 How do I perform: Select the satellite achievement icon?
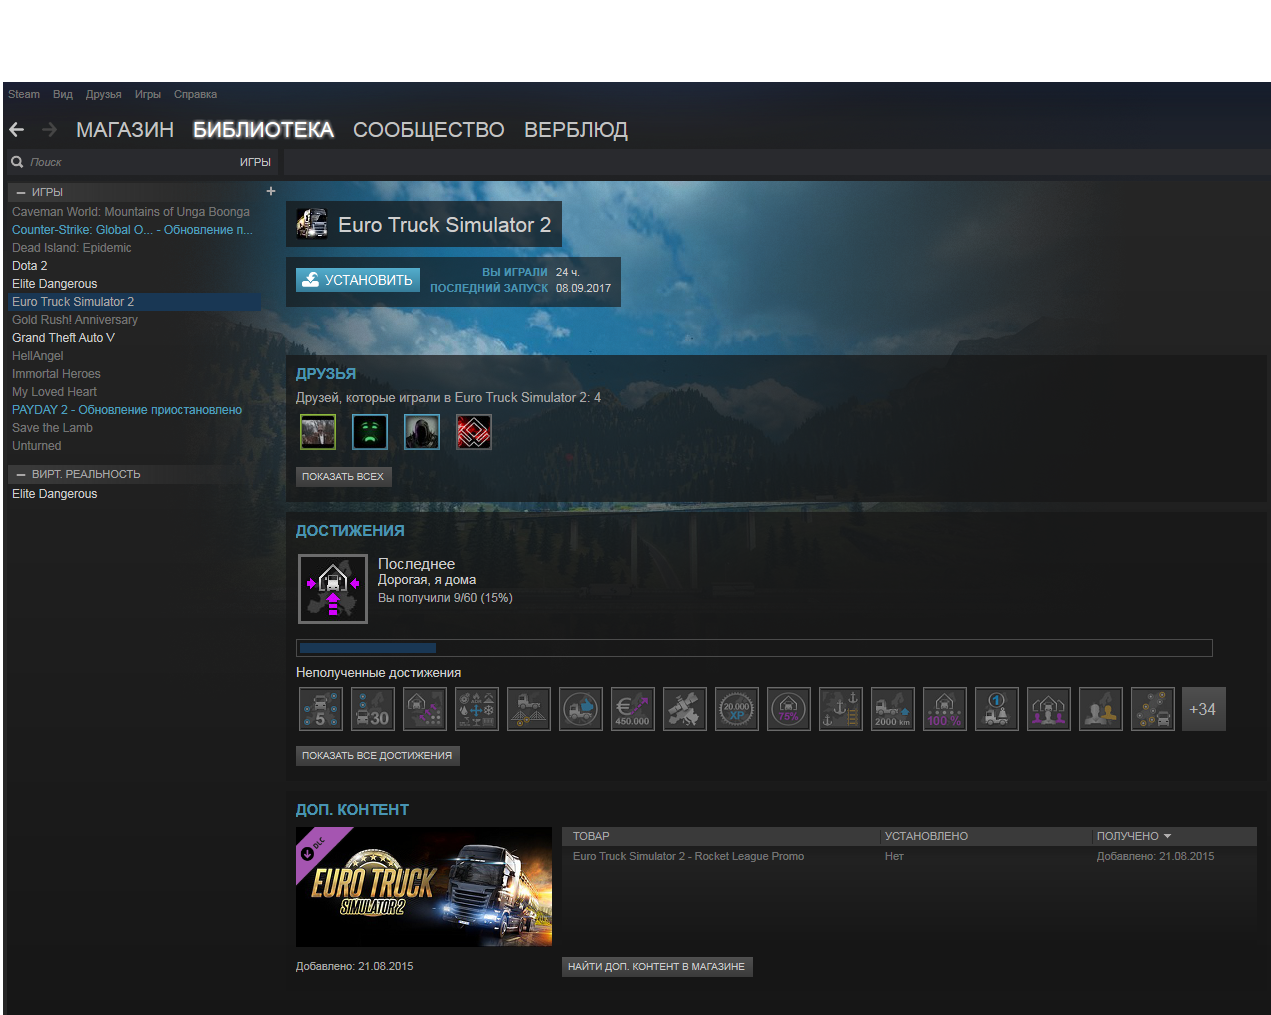[x=685, y=709]
